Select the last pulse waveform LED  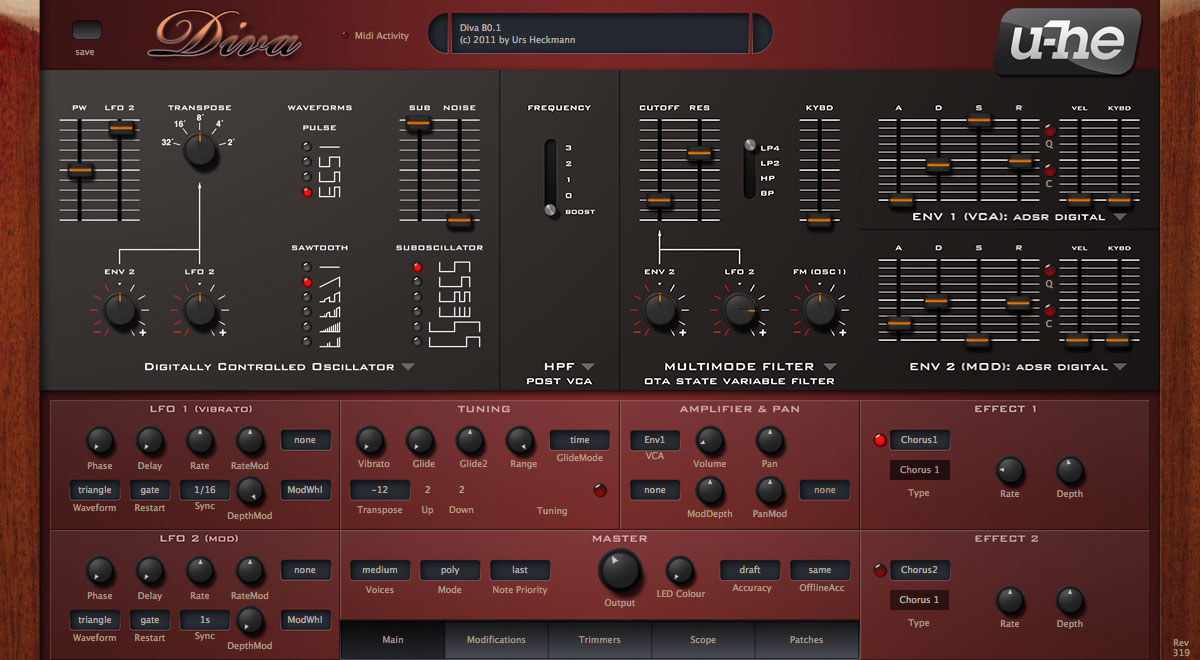coord(307,192)
